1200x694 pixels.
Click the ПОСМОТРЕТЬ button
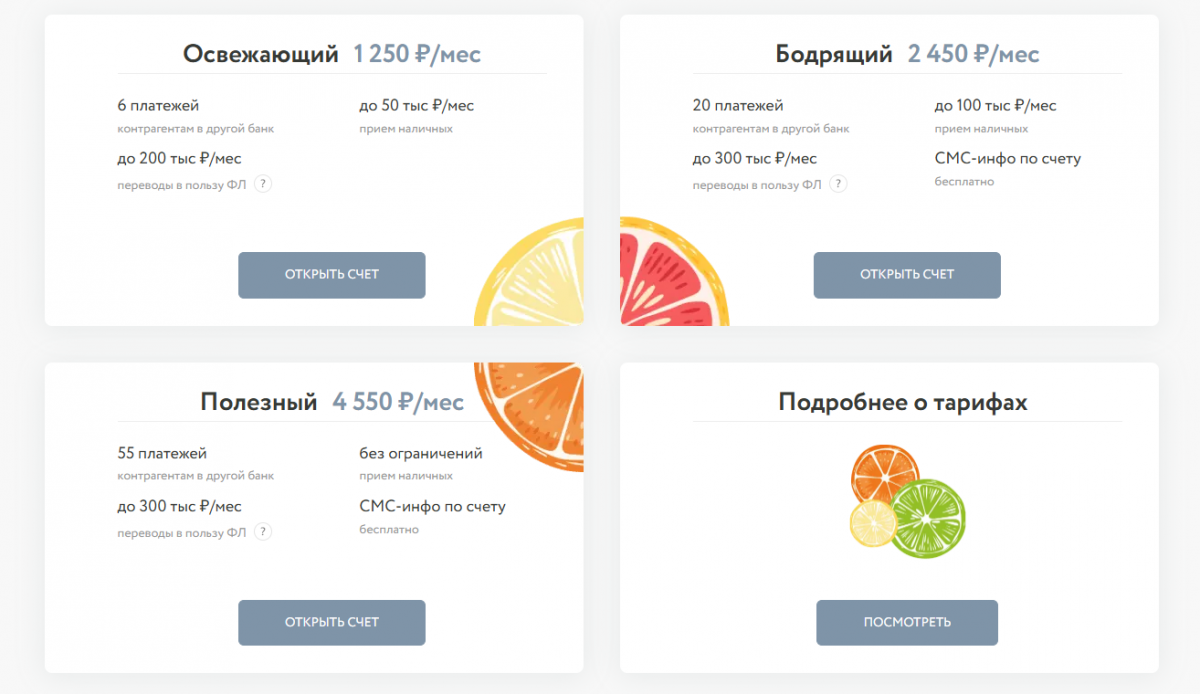point(907,622)
